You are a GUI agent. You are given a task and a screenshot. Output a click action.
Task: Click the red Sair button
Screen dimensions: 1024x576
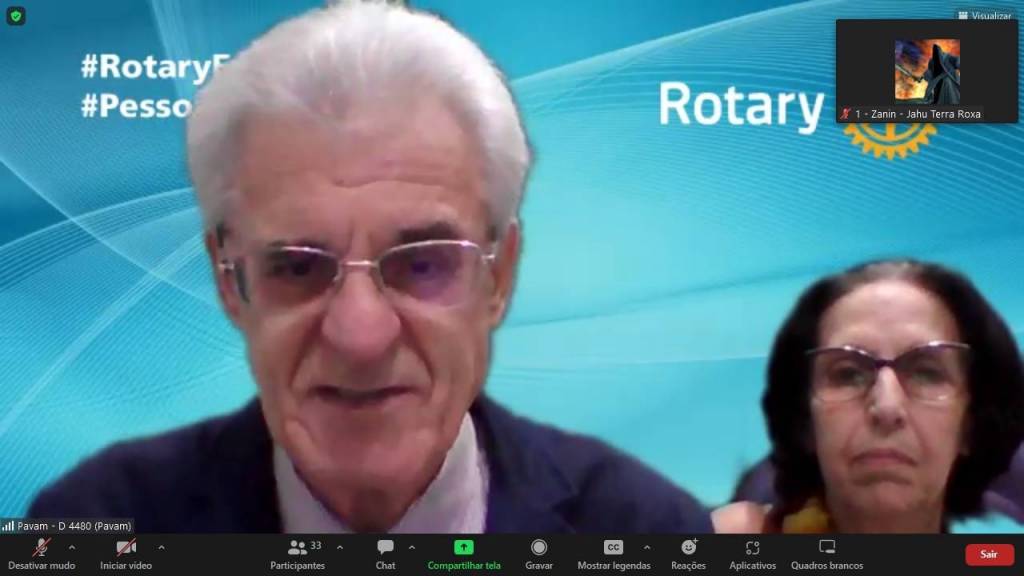pos(988,554)
